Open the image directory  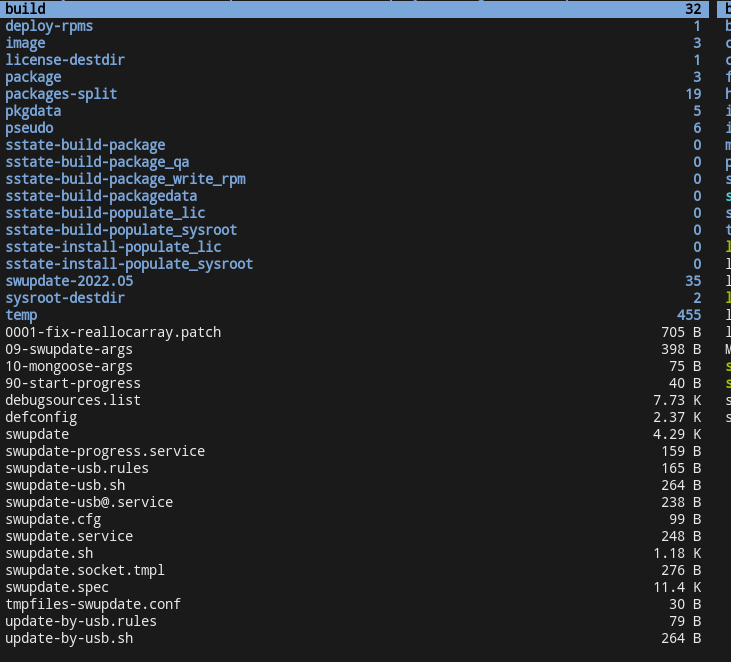[25, 43]
